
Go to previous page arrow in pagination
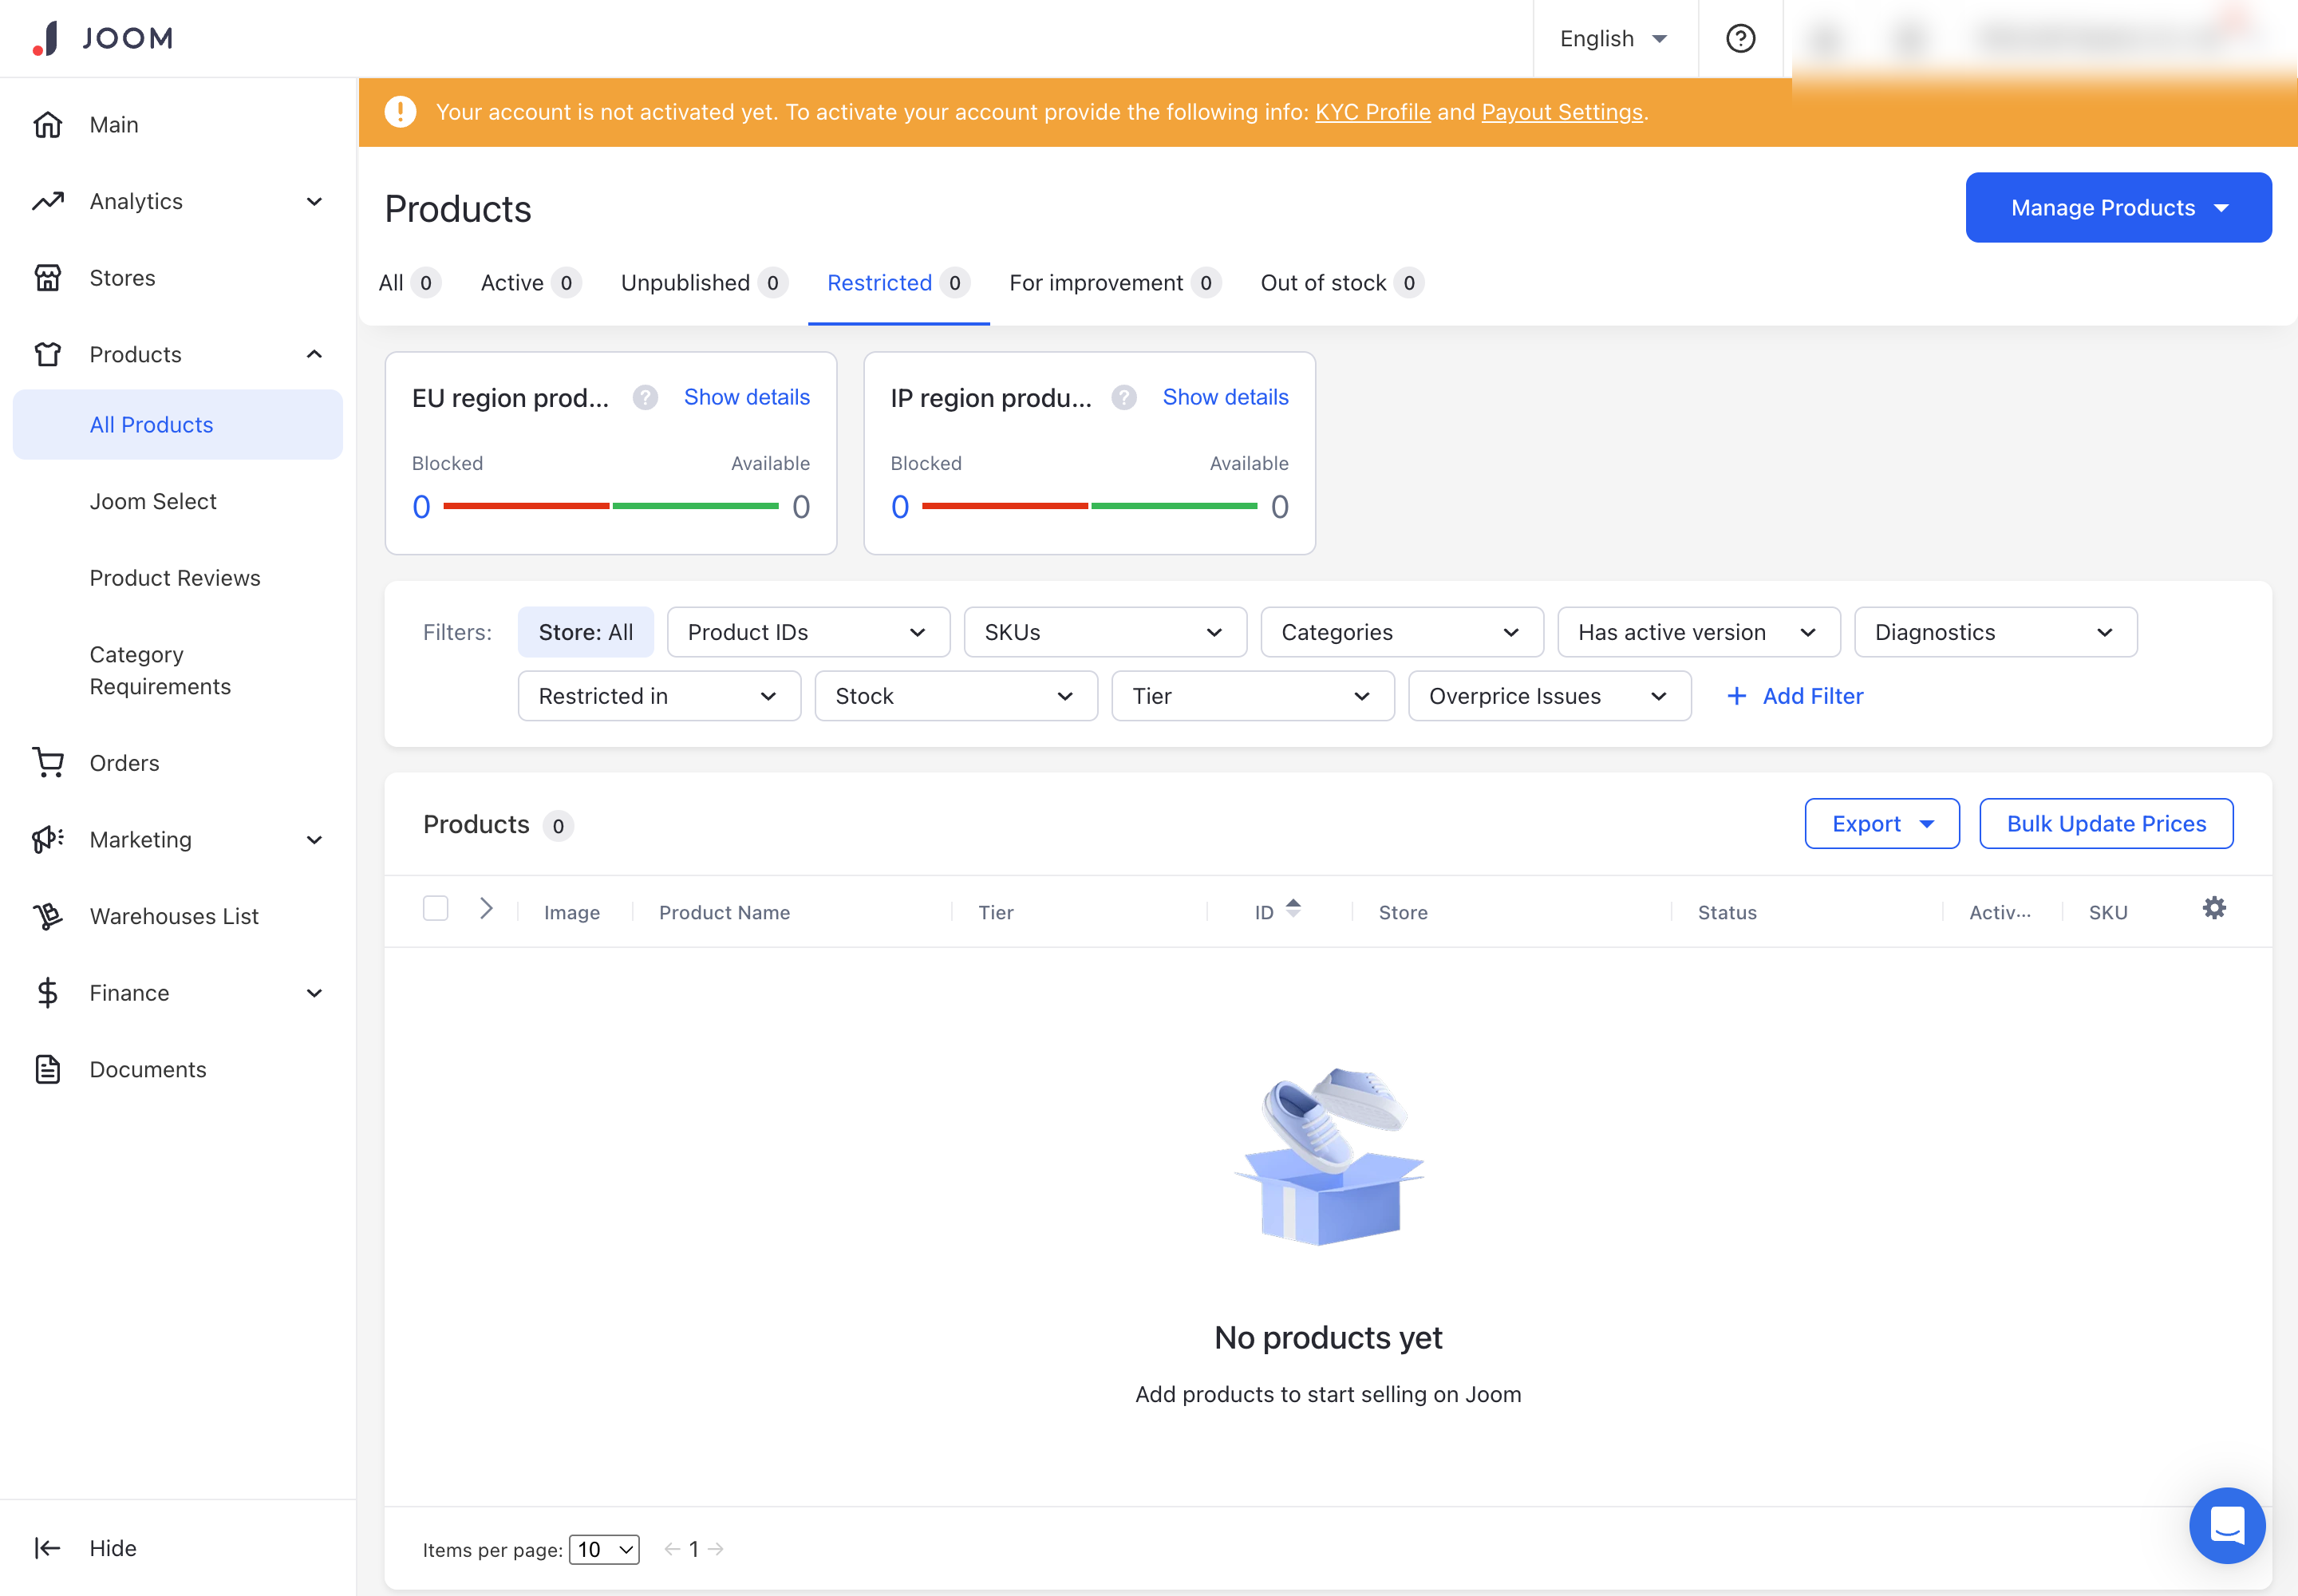click(672, 1549)
